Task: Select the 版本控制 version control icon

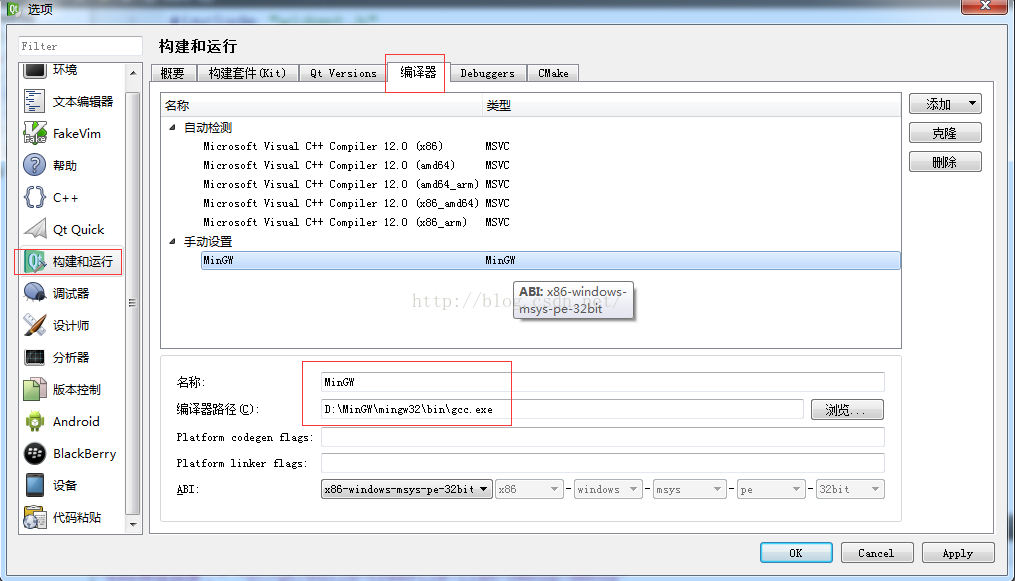Action: [34, 389]
